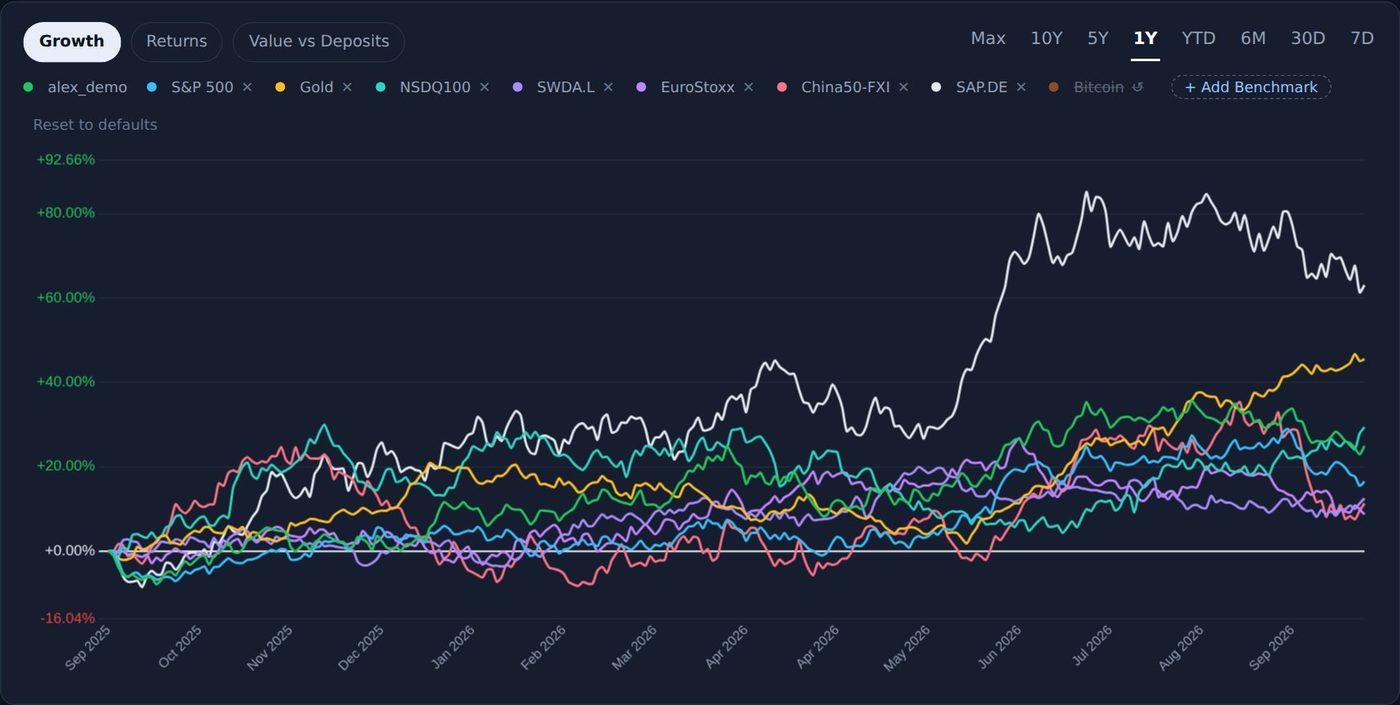Click the +20.00% axis label

tap(66, 466)
